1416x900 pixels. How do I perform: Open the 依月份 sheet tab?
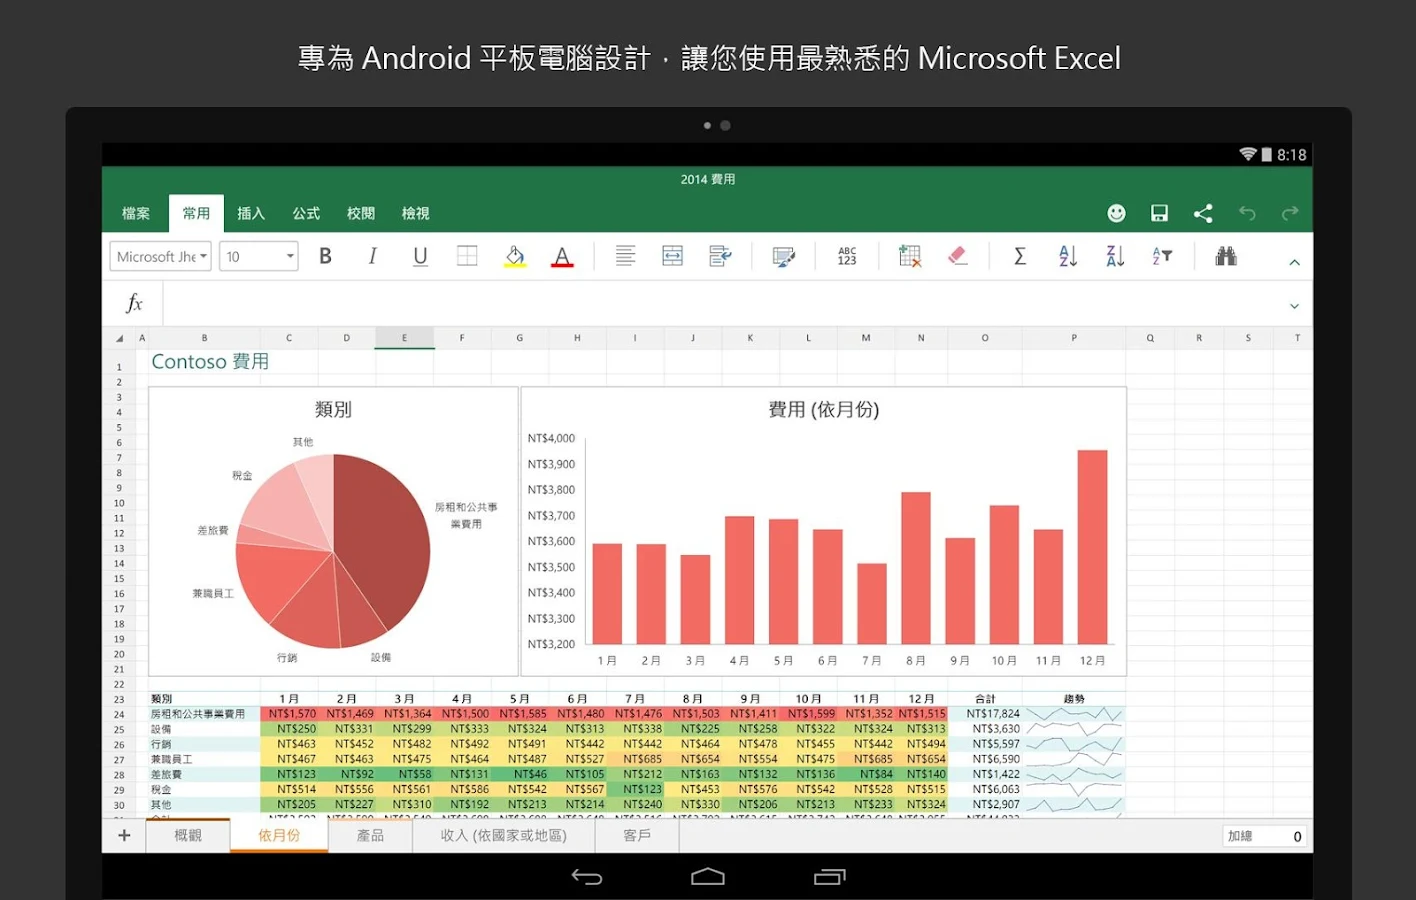279,835
